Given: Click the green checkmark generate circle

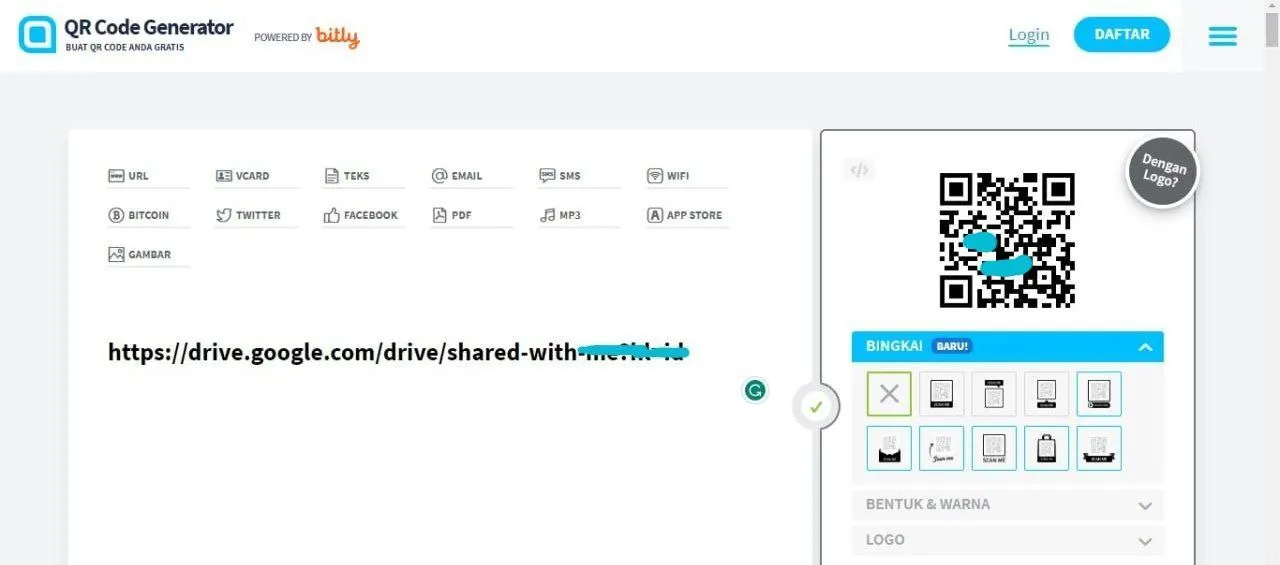Looking at the screenshot, I should pos(816,407).
